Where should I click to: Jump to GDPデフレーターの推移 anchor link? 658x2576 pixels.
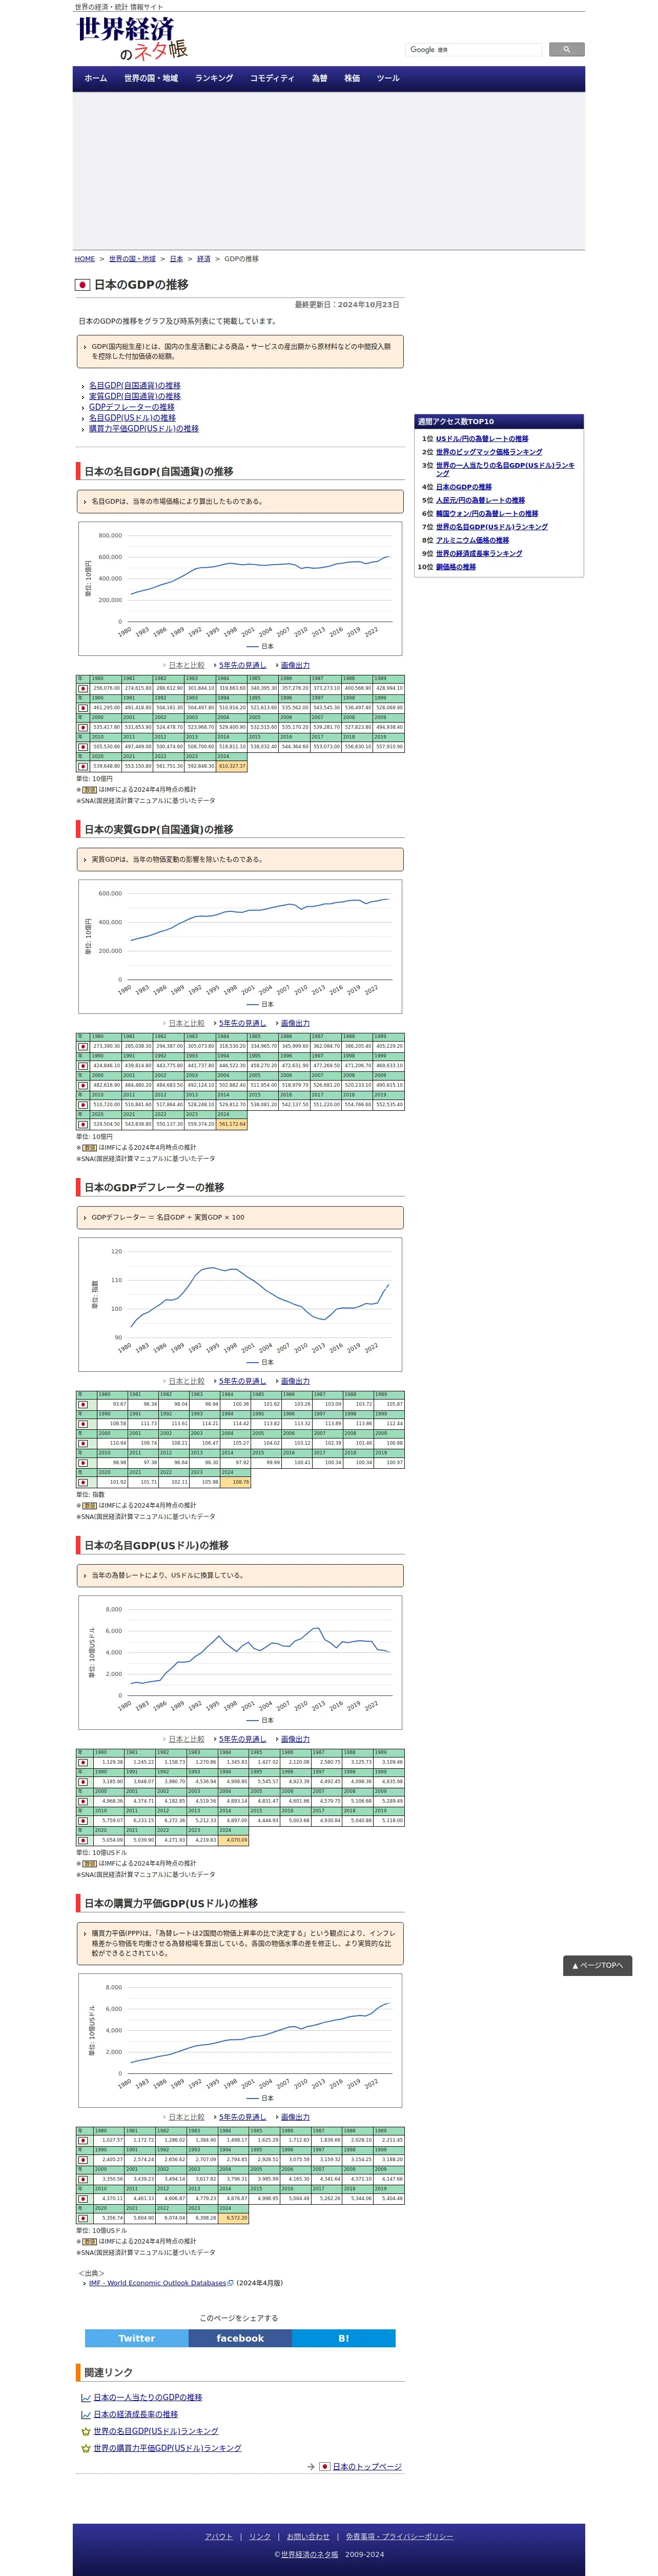point(132,407)
